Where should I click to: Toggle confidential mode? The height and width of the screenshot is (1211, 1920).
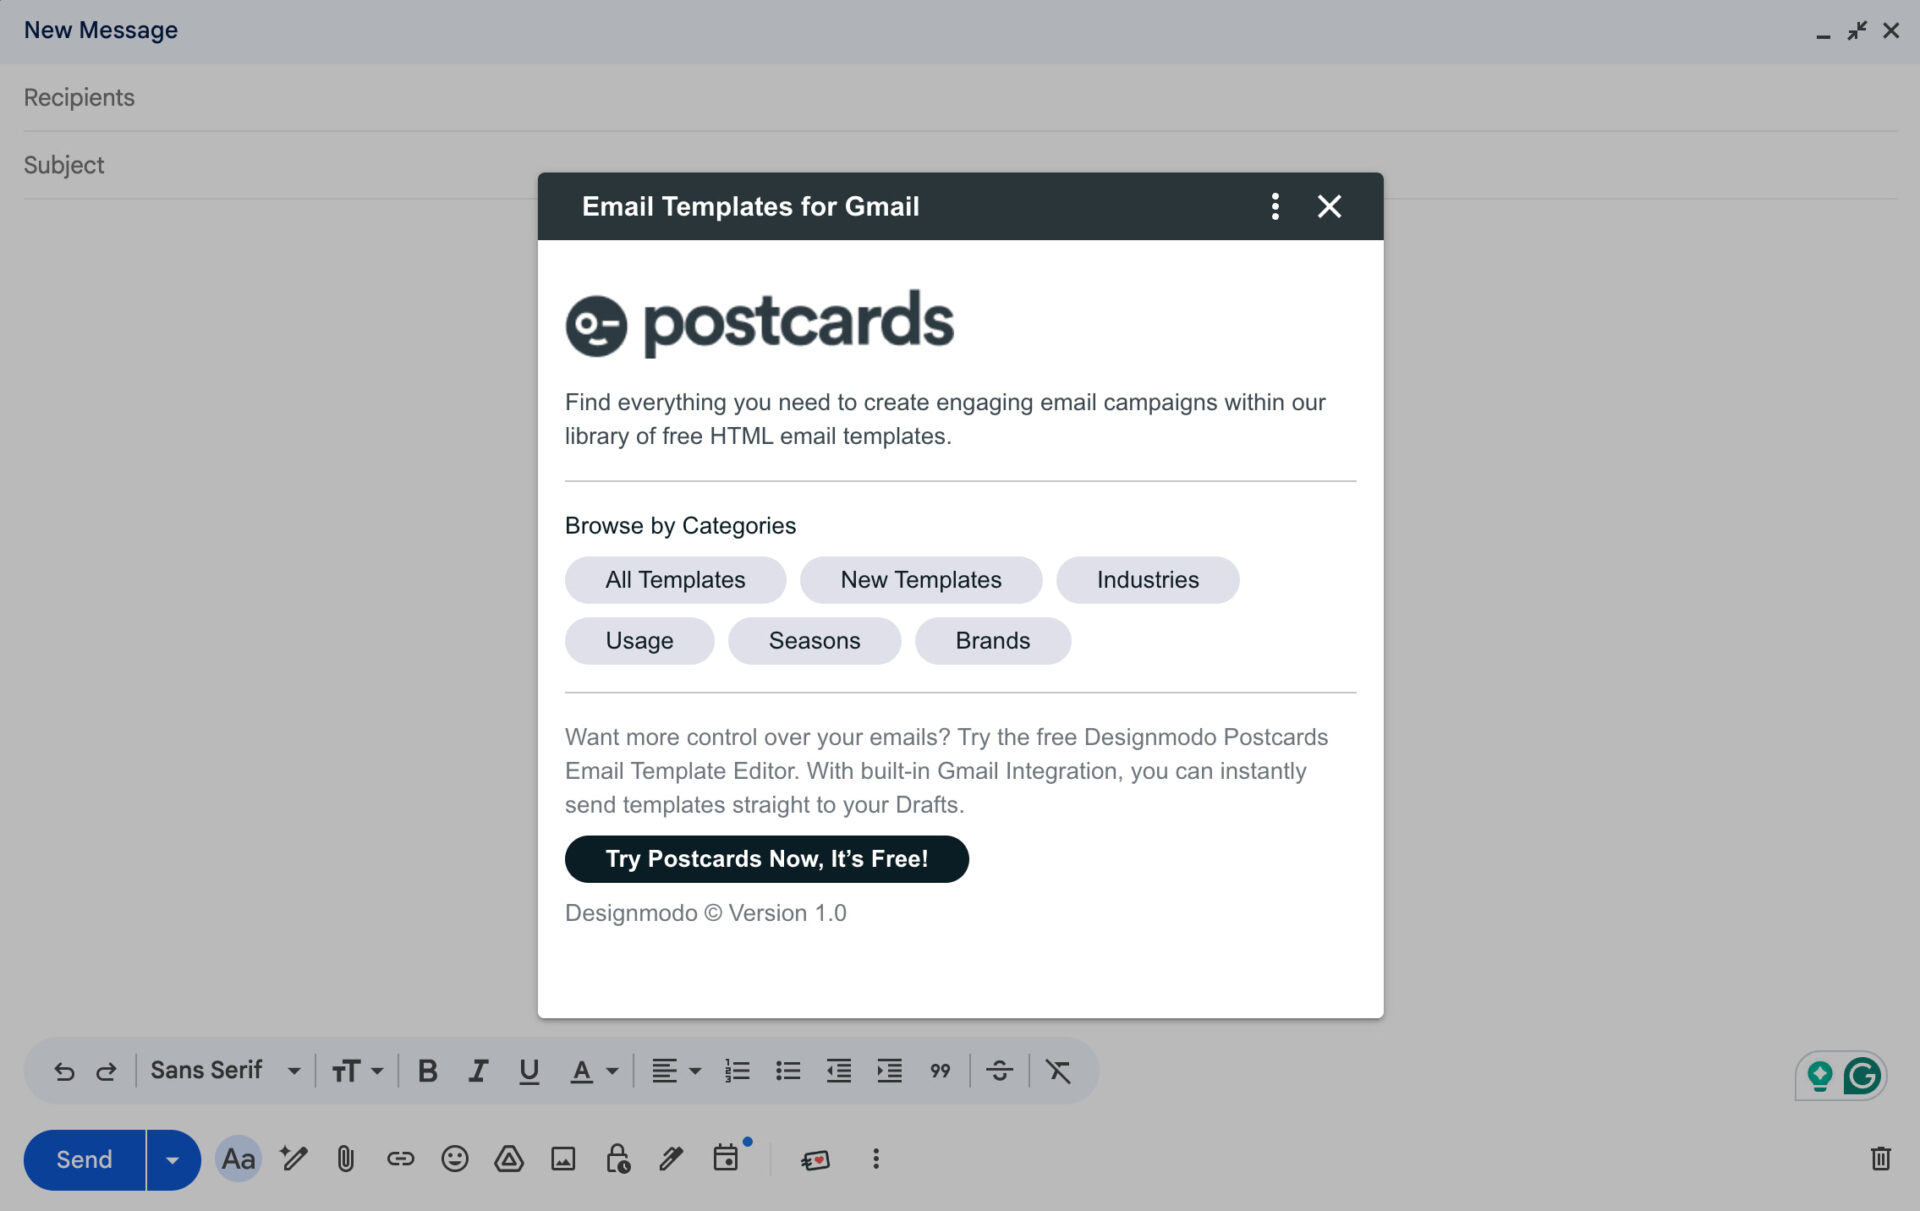(x=616, y=1159)
